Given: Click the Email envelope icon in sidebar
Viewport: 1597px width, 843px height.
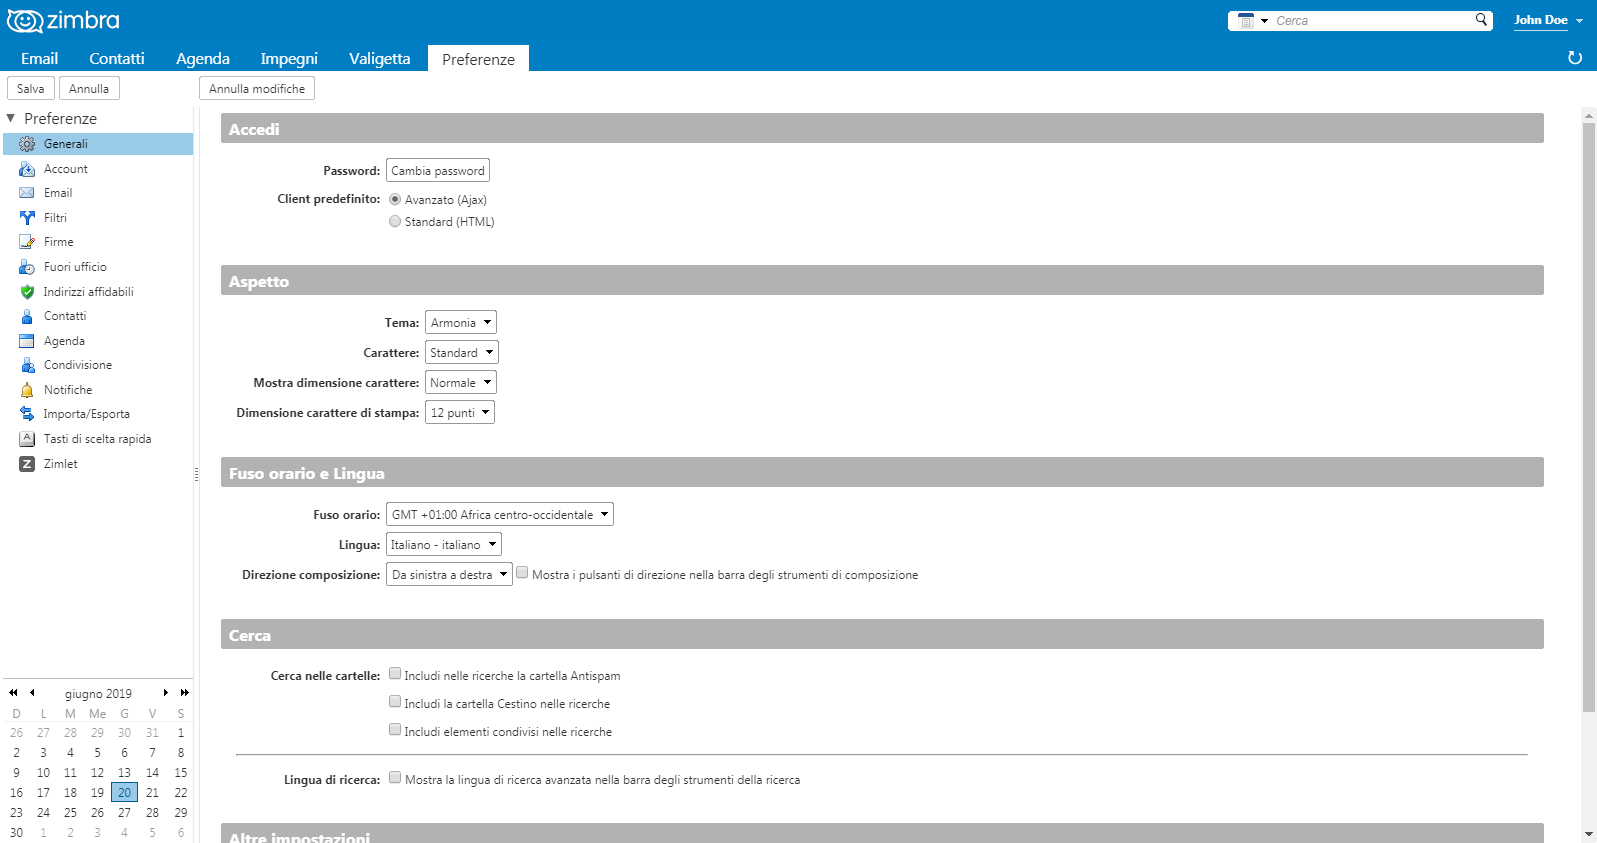Looking at the screenshot, I should 27,193.
